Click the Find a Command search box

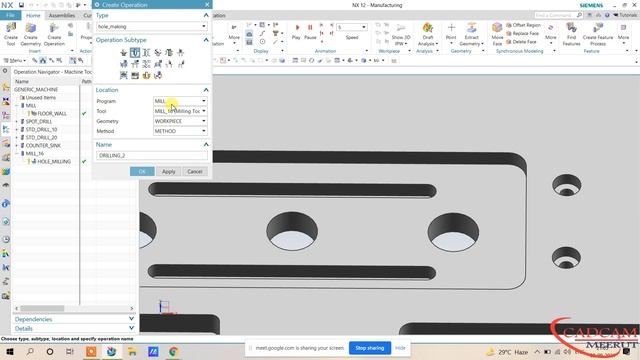point(558,15)
